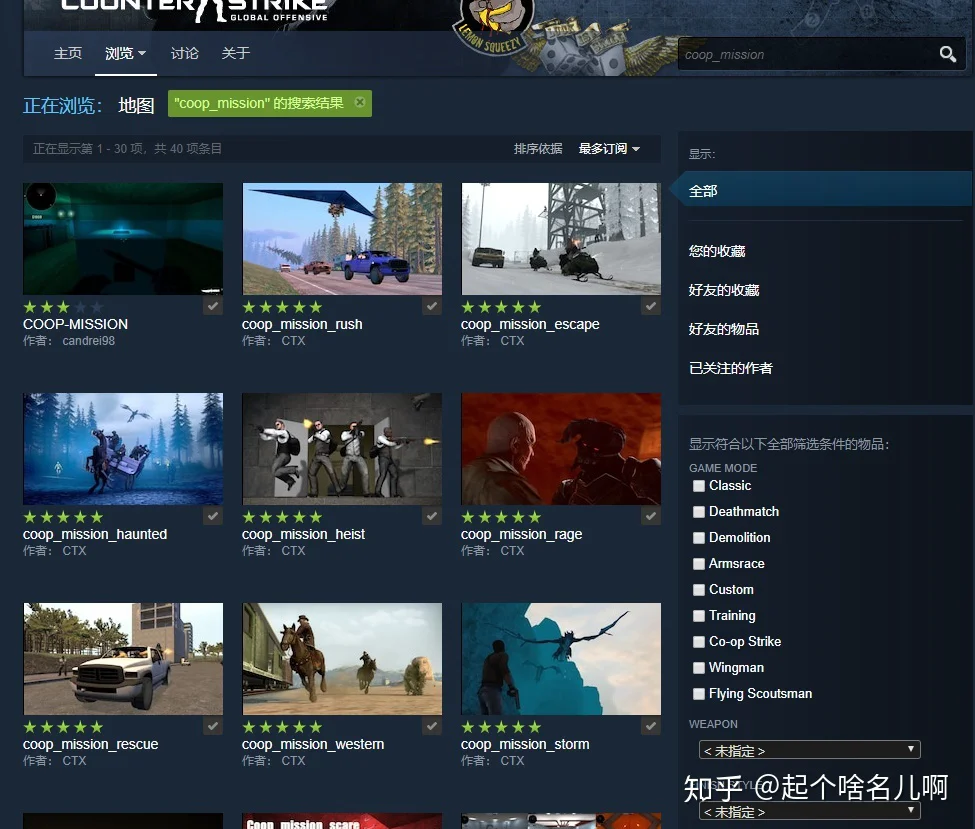975x829 pixels.
Task: Show 好友的物品 friends' items
Action: pos(724,330)
